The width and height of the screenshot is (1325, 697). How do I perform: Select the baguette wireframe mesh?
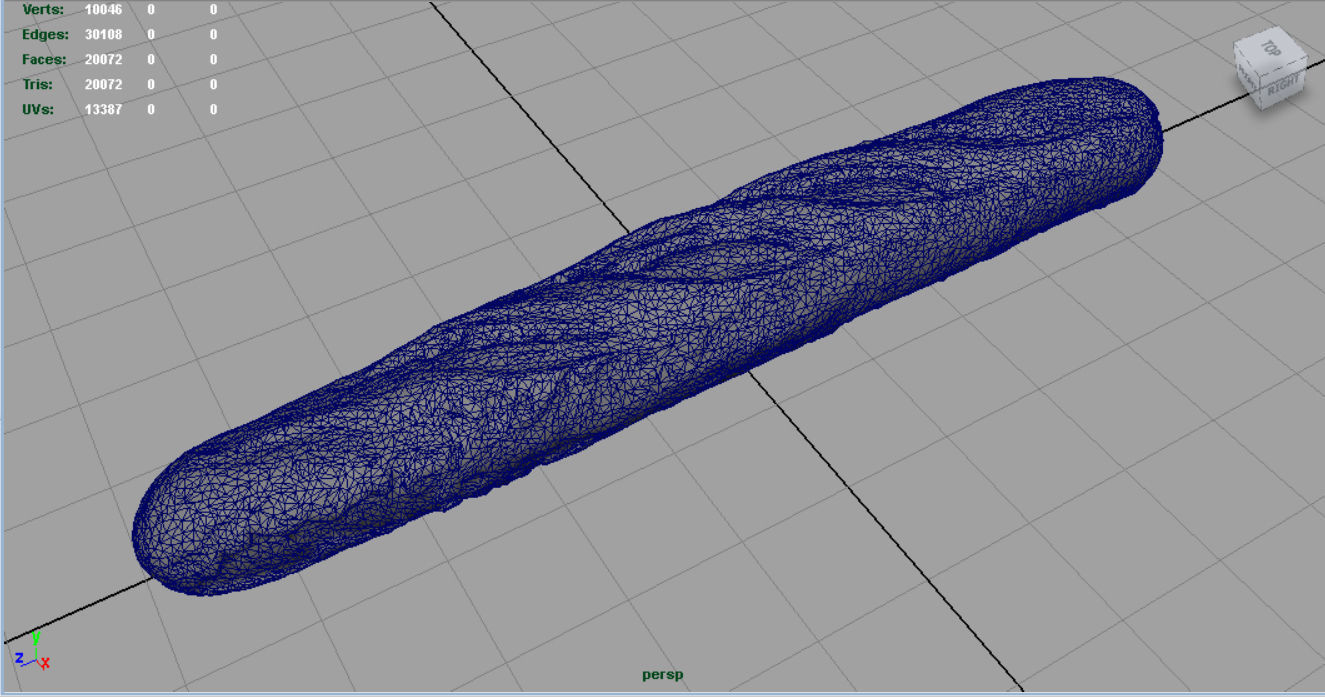coord(648,337)
